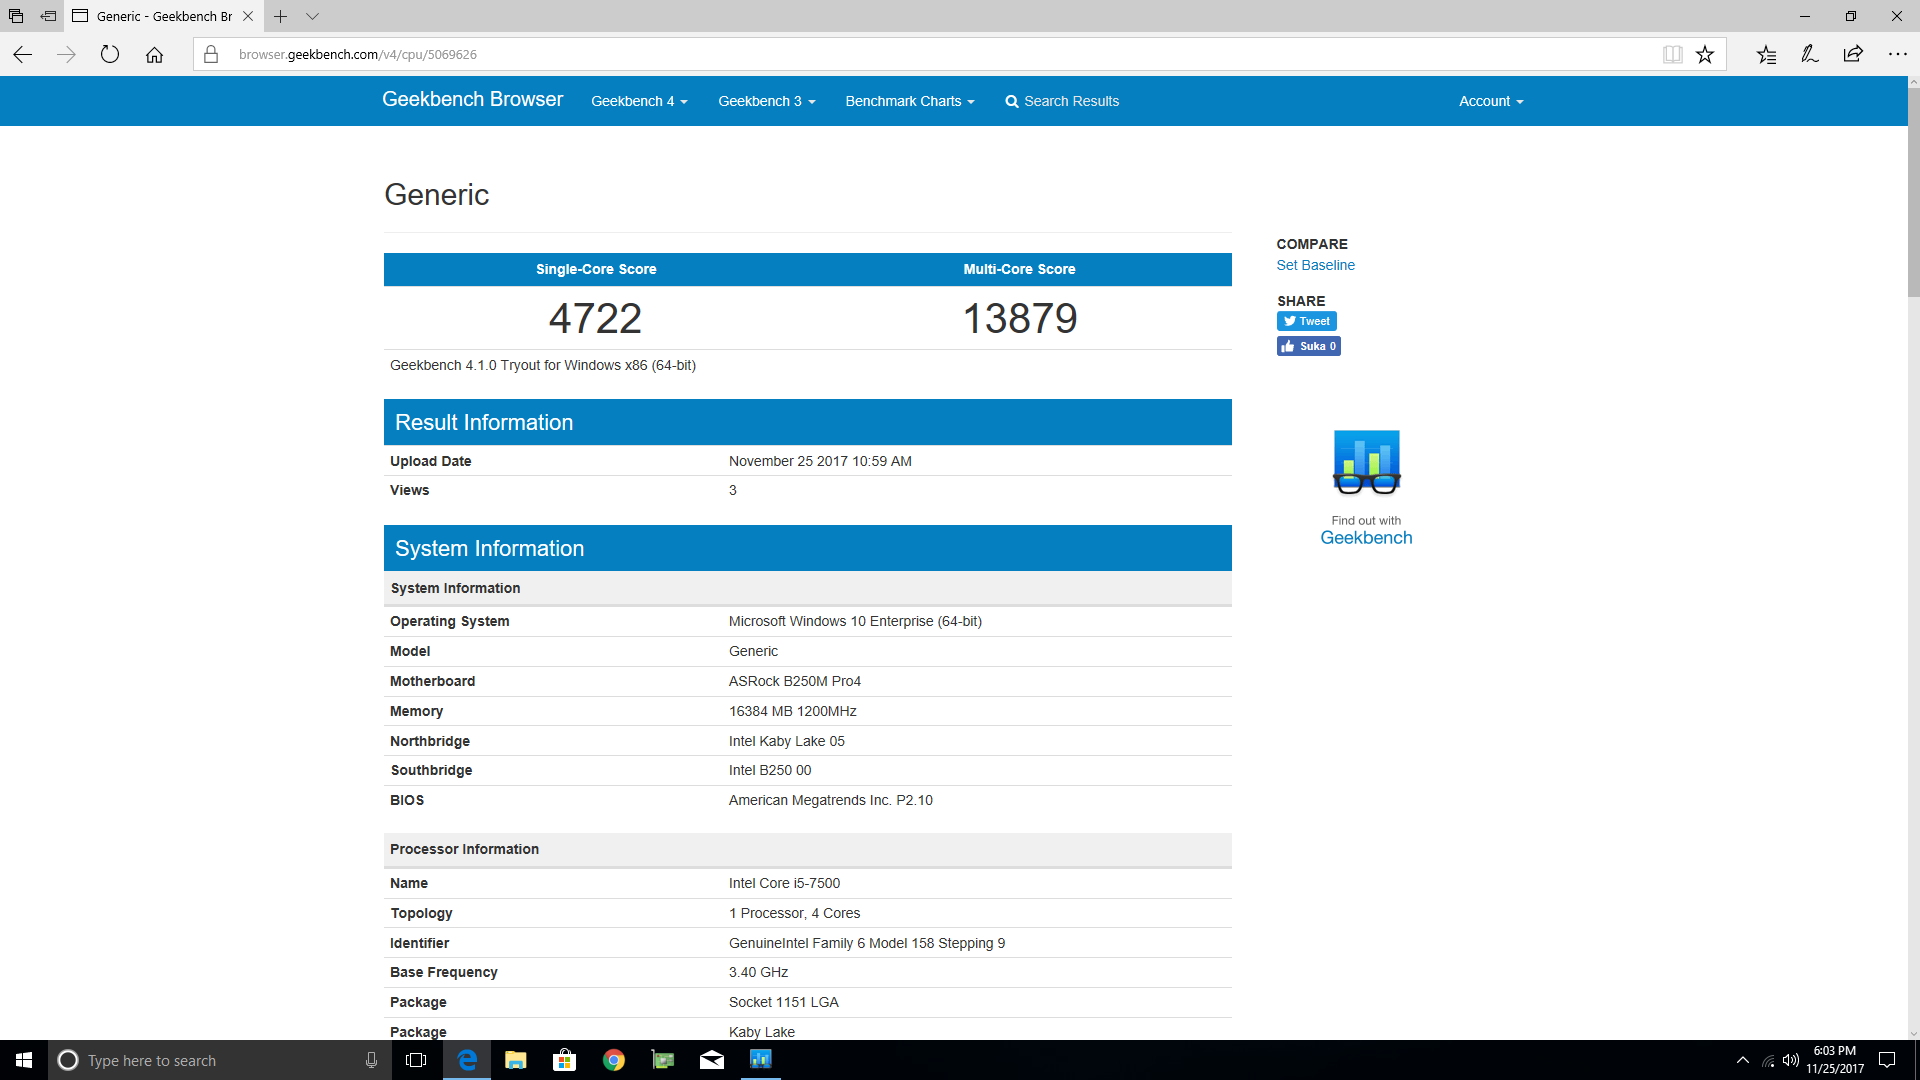Open Task View on the taskbar
This screenshot has width=1920, height=1080.
tap(416, 1060)
